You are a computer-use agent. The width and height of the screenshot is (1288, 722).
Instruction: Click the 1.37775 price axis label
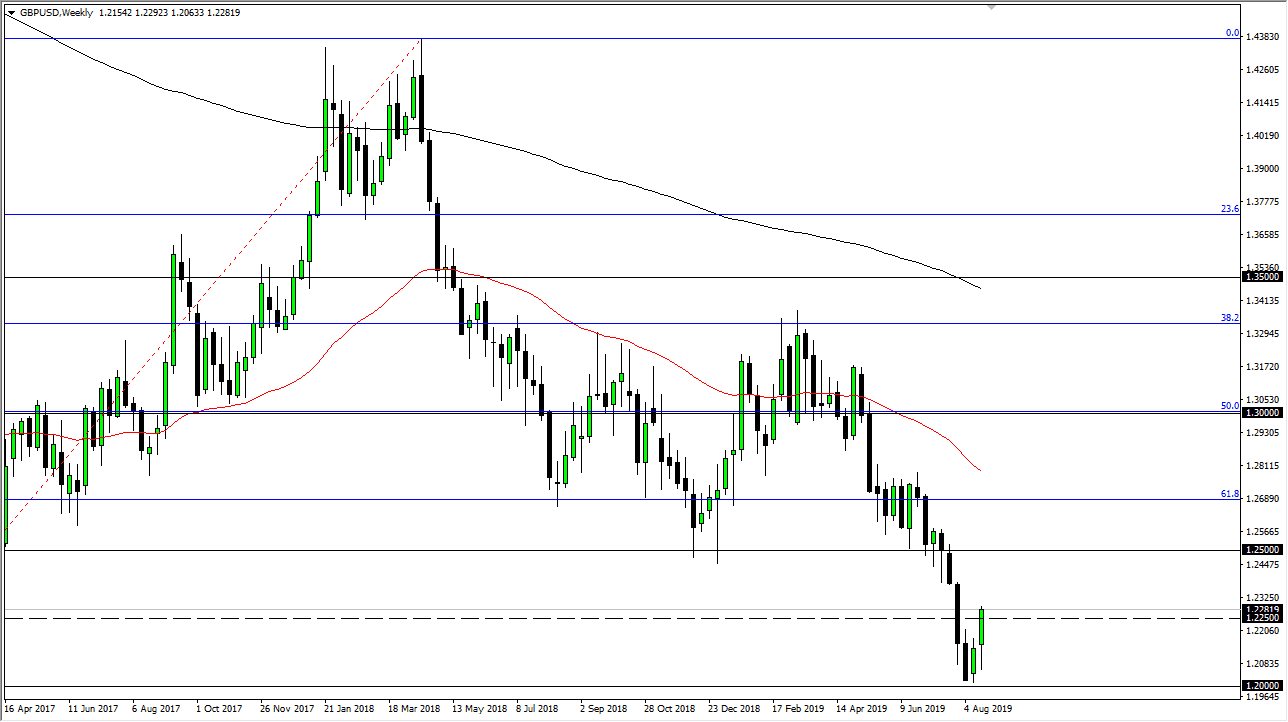tap(1264, 202)
